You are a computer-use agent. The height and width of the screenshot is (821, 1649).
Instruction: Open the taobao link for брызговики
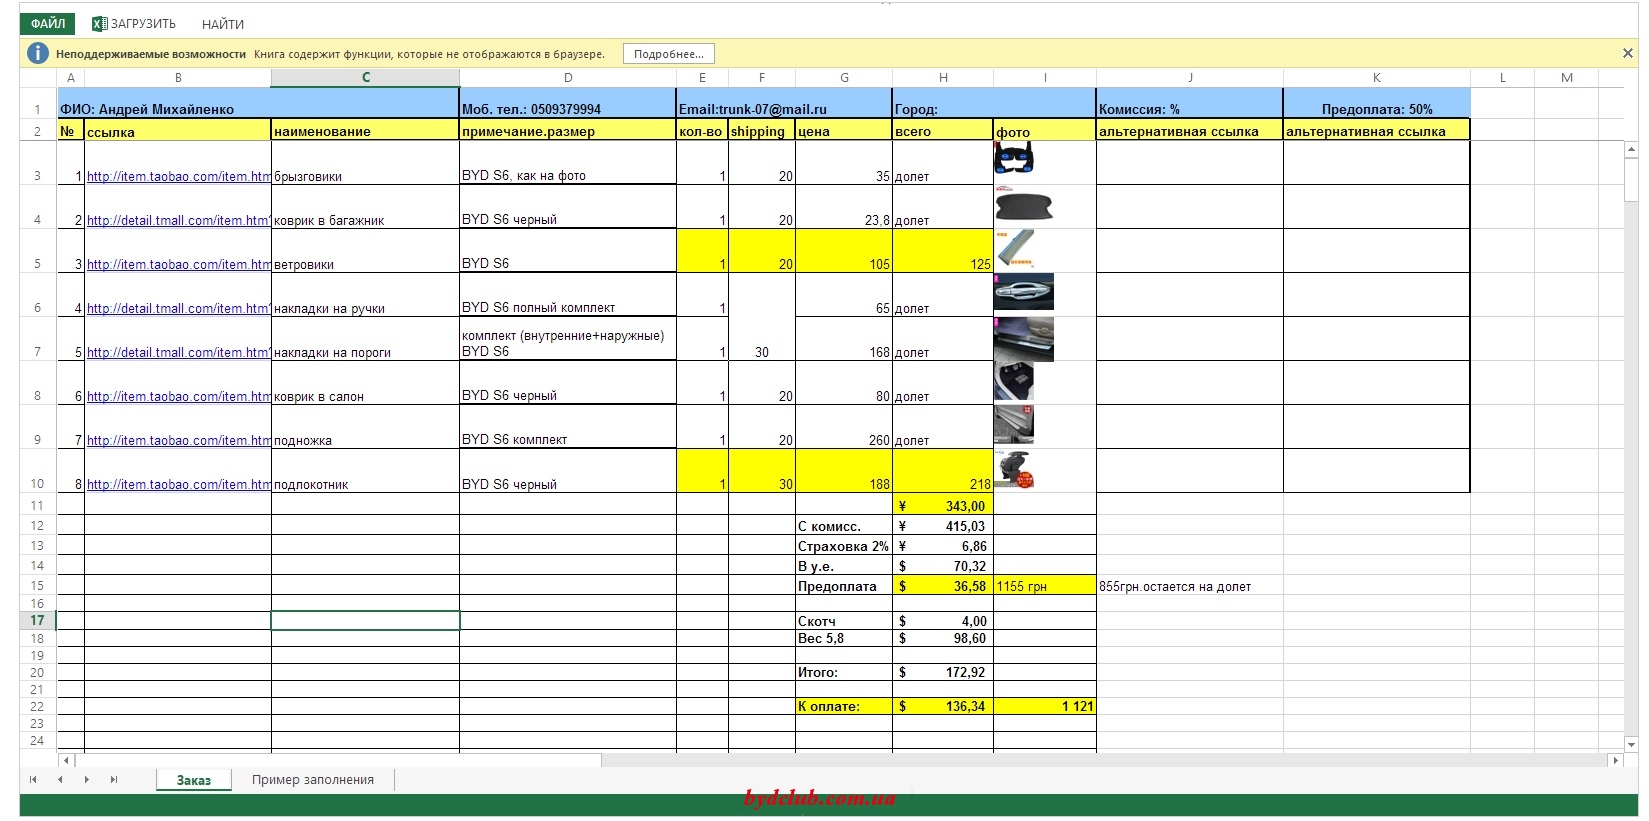coord(177,177)
